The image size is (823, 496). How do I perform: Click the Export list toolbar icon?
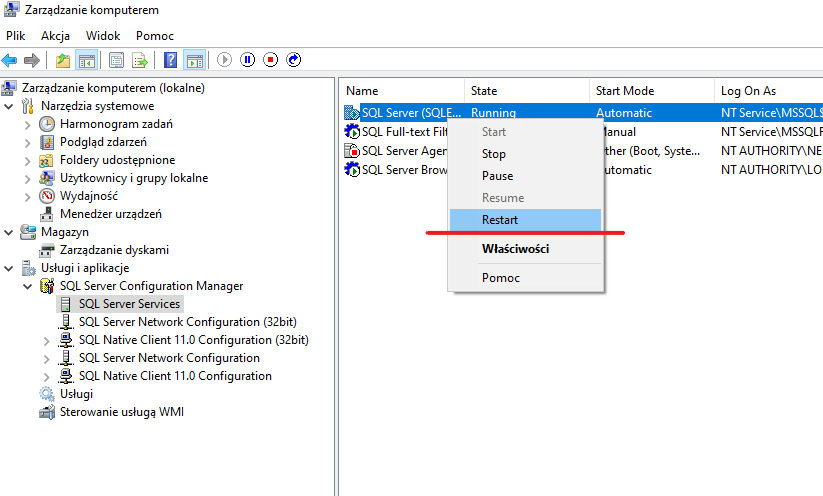click(140, 60)
